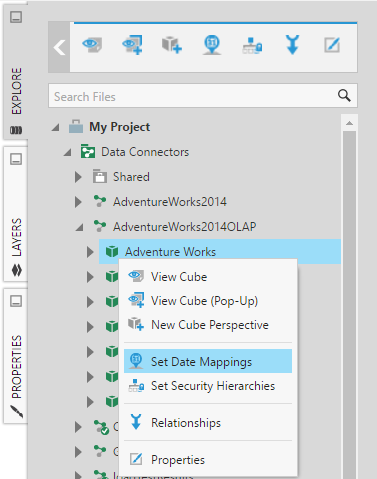Collapse the My Project tree node
Viewport: 377px width, 479px height.
tap(55, 127)
